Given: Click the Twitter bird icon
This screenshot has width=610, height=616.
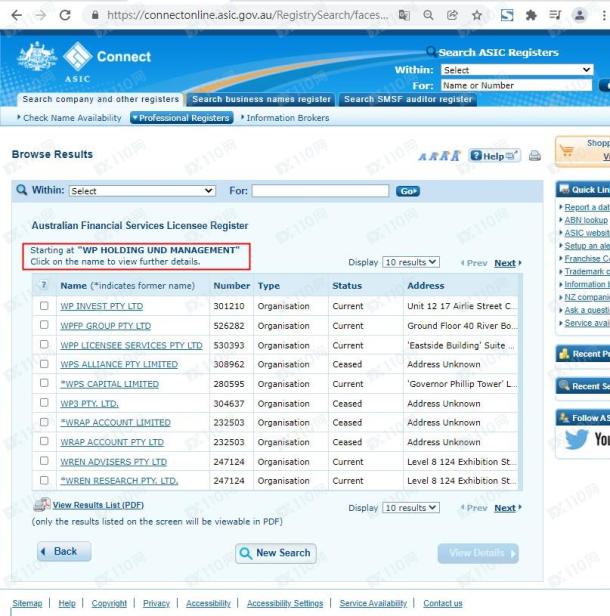Looking at the screenshot, I should coord(577,439).
